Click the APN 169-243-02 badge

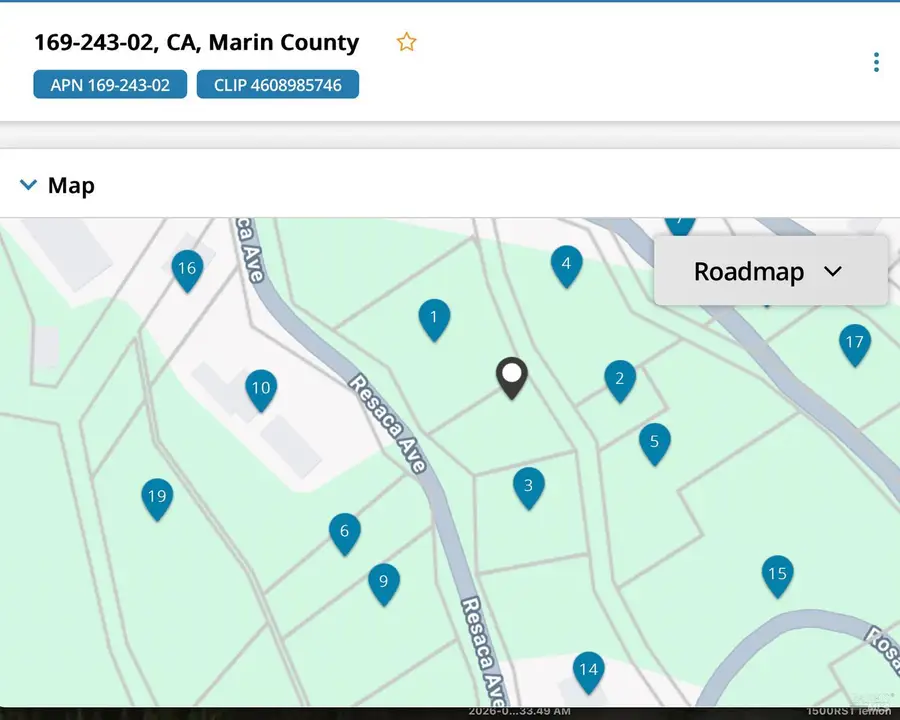pyautogui.click(x=109, y=85)
